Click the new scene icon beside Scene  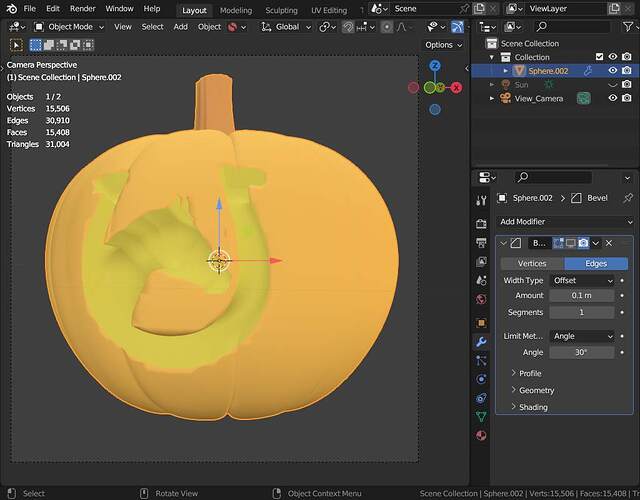pyautogui.click(x=479, y=9)
